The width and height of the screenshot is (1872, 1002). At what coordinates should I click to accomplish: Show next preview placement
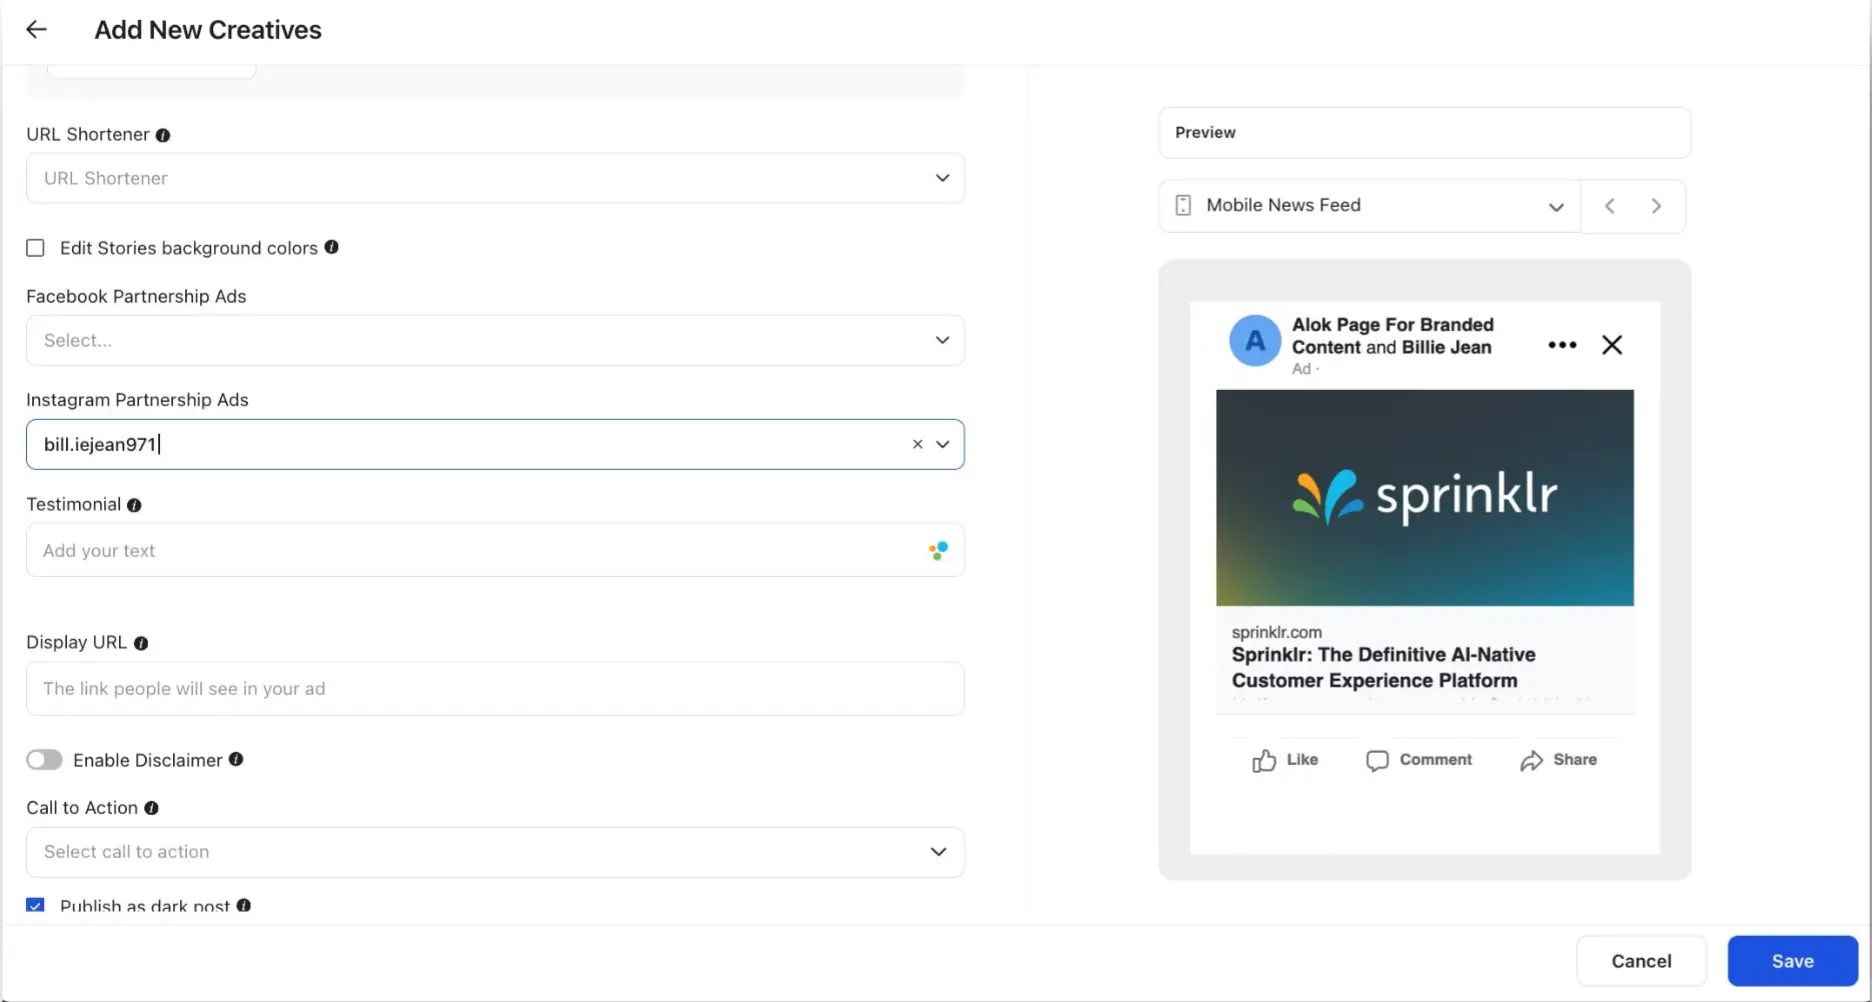point(1656,206)
